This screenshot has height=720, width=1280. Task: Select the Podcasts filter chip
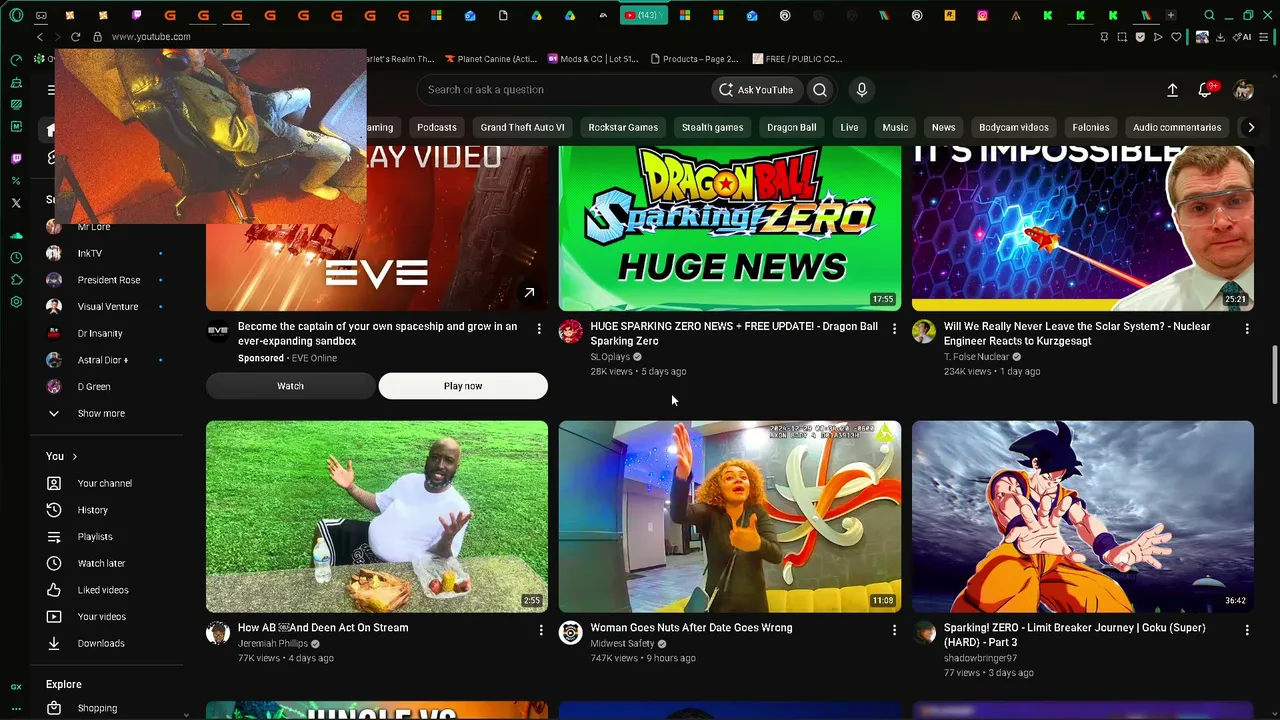tap(437, 127)
